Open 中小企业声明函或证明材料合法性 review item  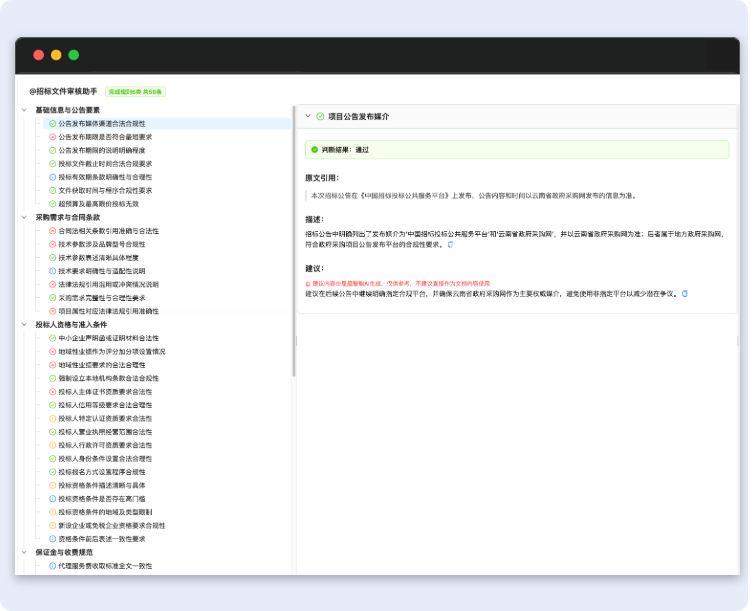108,338
